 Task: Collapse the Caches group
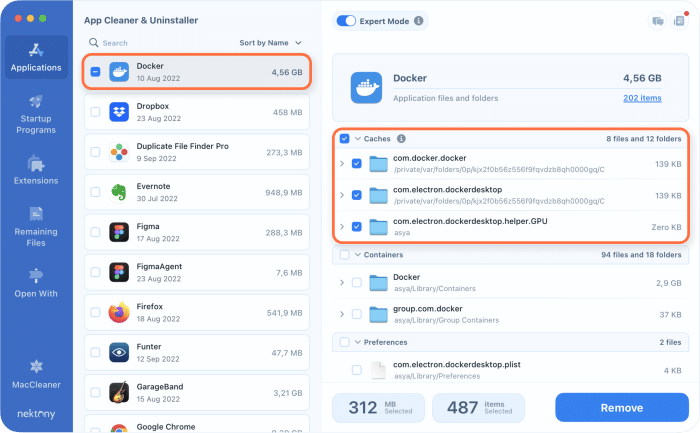click(x=358, y=138)
